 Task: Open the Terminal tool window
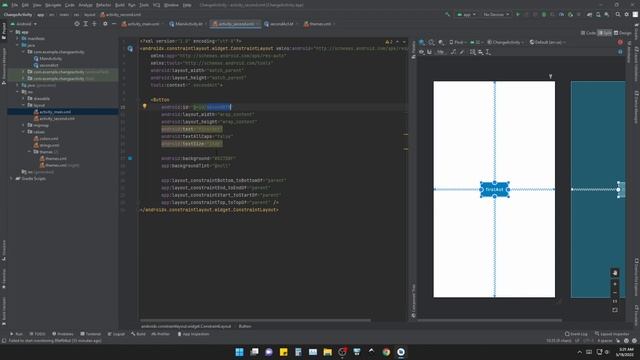(90, 334)
